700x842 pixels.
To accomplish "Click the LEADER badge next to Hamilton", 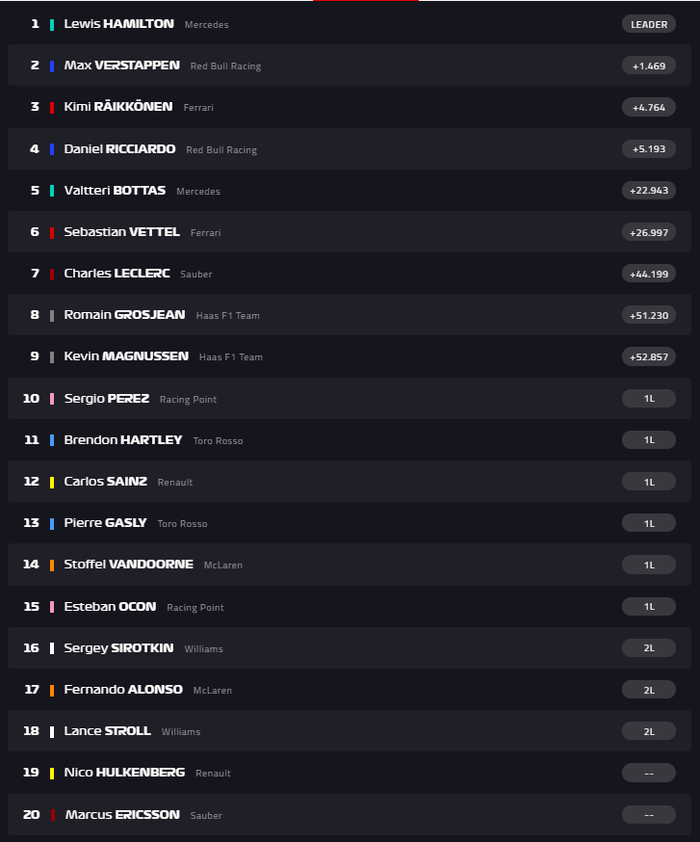I will click(x=648, y=24).
